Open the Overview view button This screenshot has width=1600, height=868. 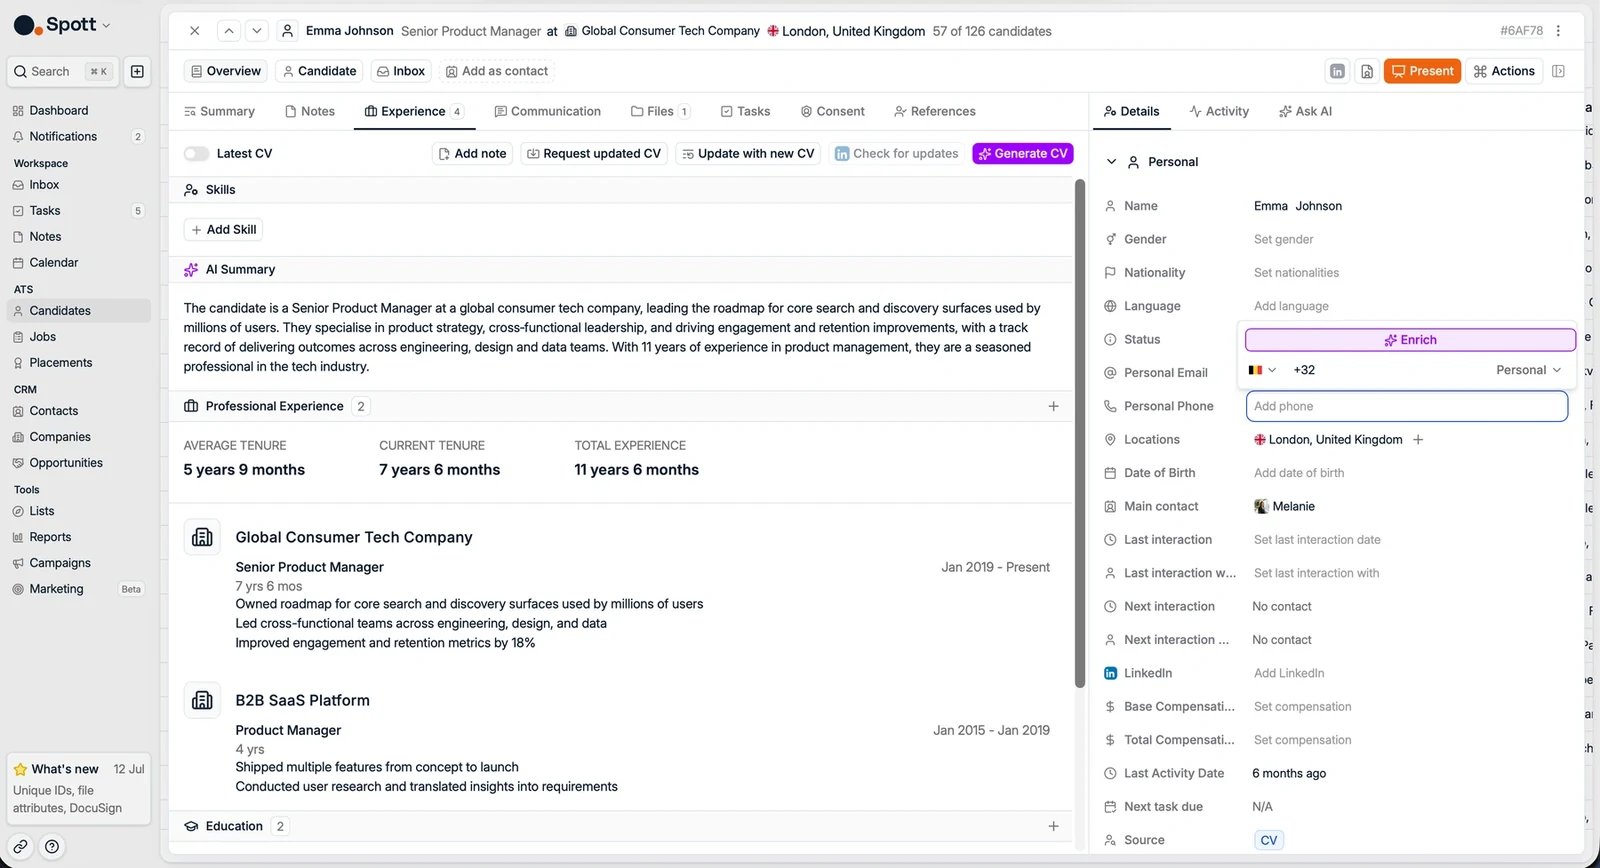(226, 71)
